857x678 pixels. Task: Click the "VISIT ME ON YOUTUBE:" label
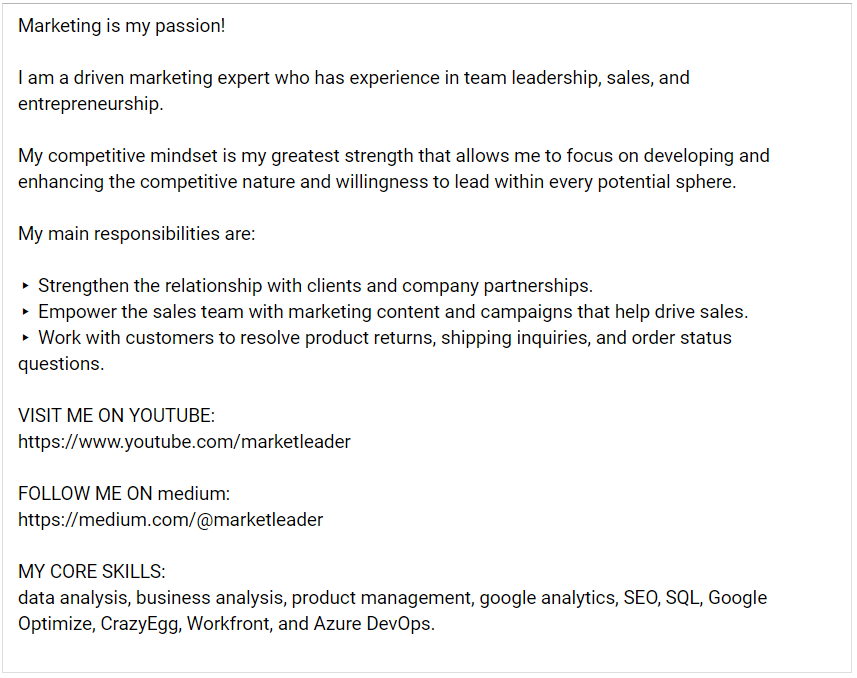point(116,415)
